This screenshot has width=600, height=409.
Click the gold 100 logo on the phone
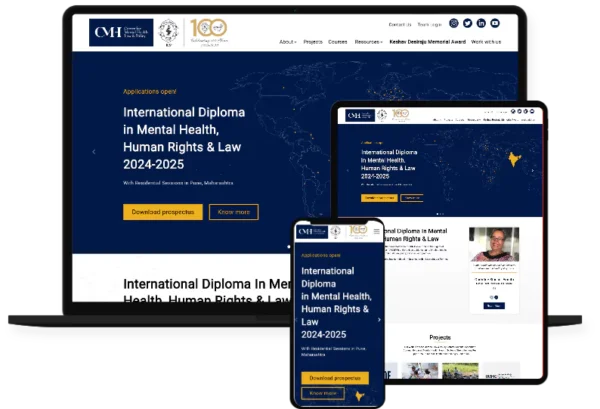point(358,231)
